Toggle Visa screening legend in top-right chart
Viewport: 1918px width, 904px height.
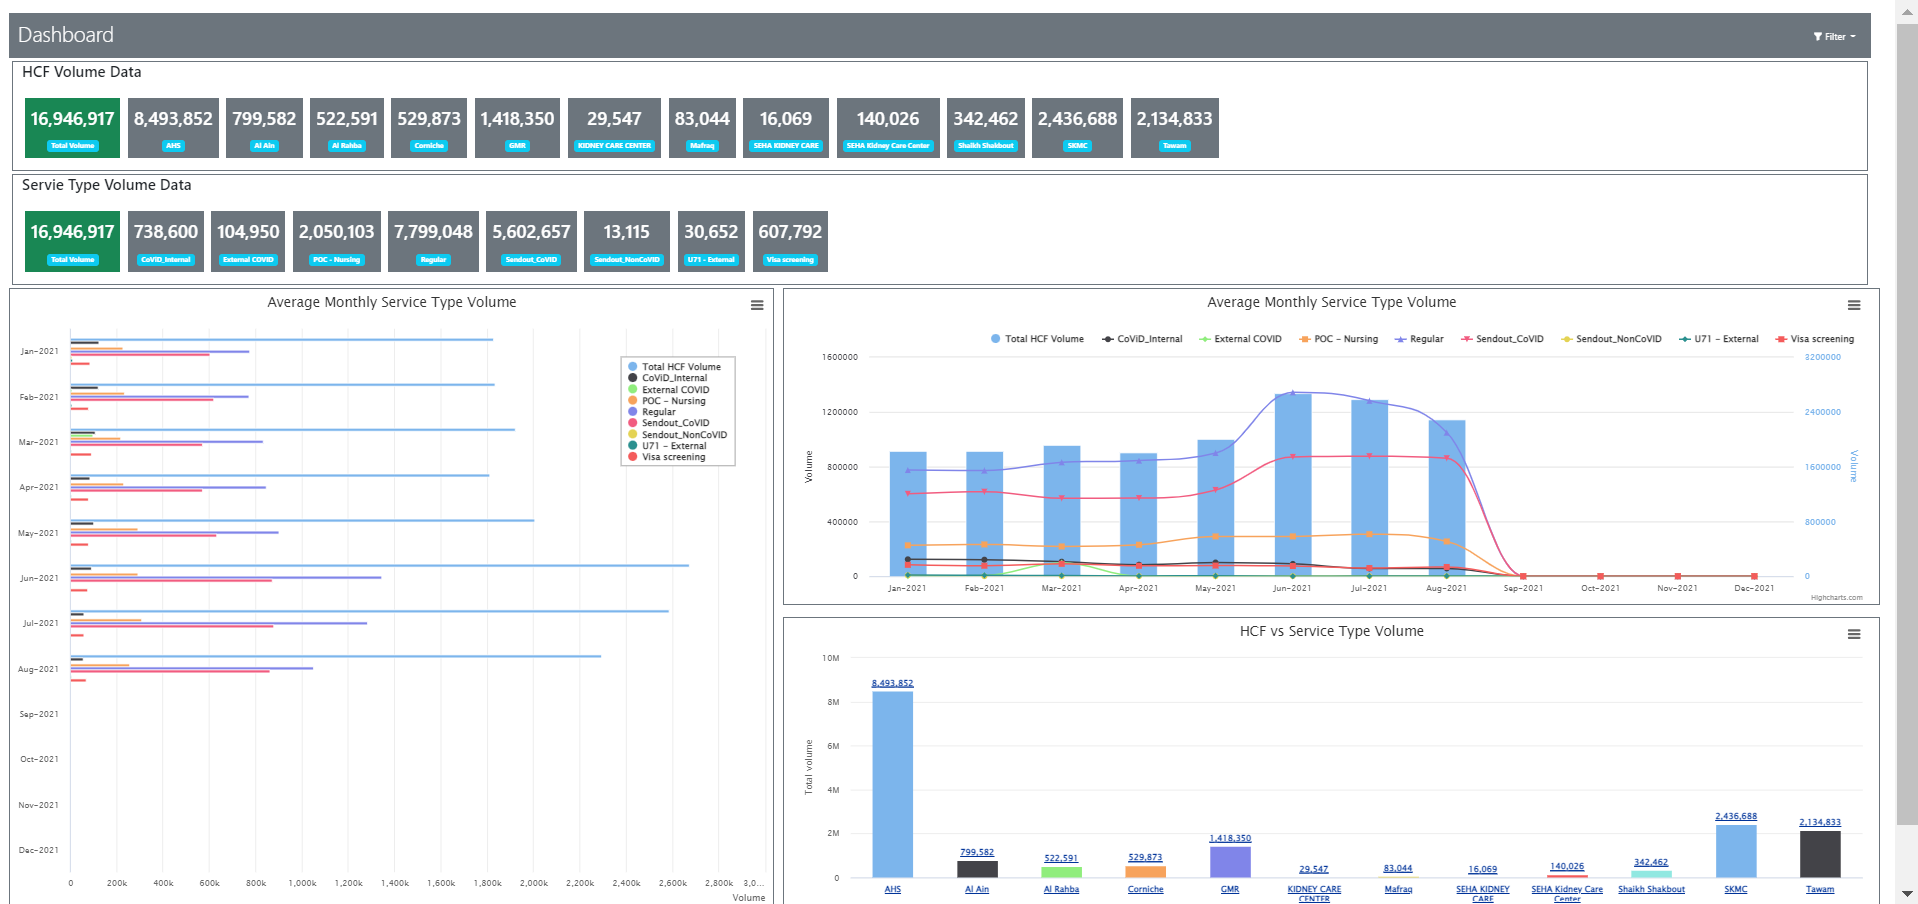pos(1815,339)
